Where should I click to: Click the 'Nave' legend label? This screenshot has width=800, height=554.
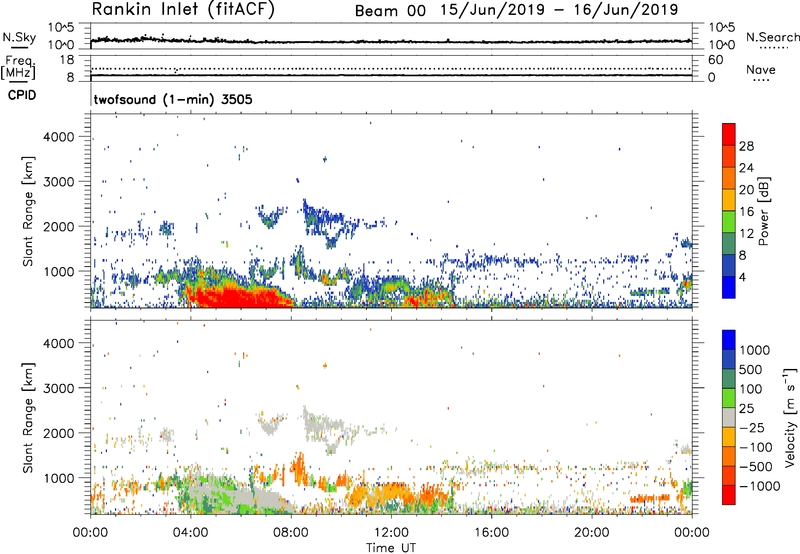760,70
